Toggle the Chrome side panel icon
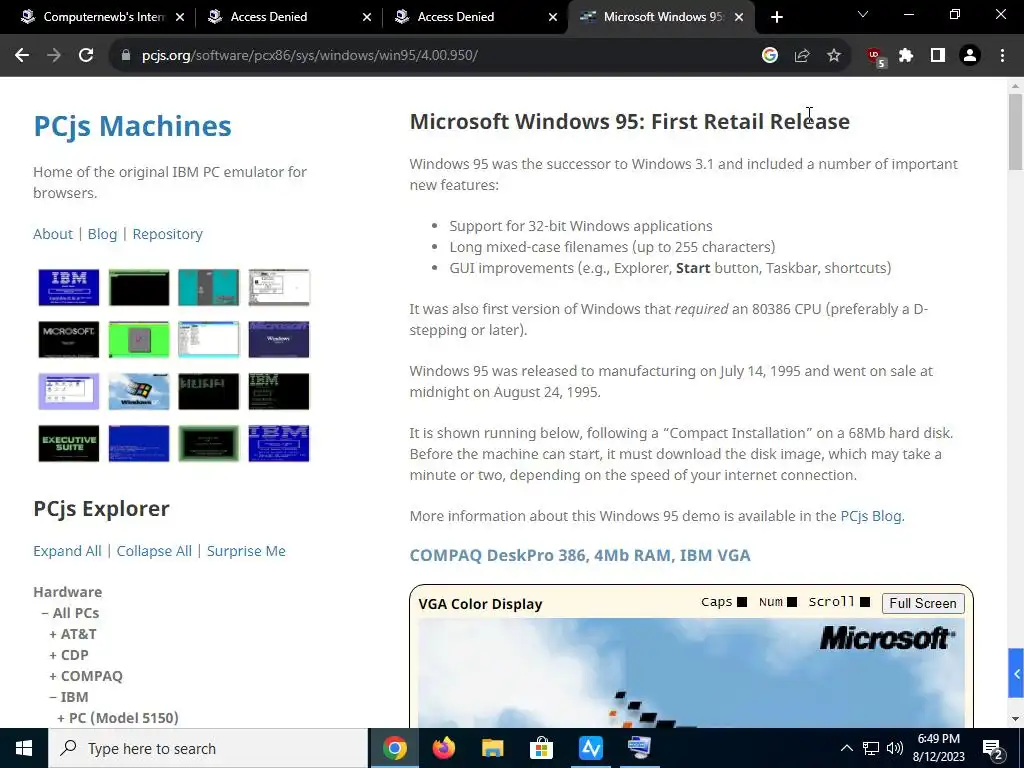 (x=938, y=56)
